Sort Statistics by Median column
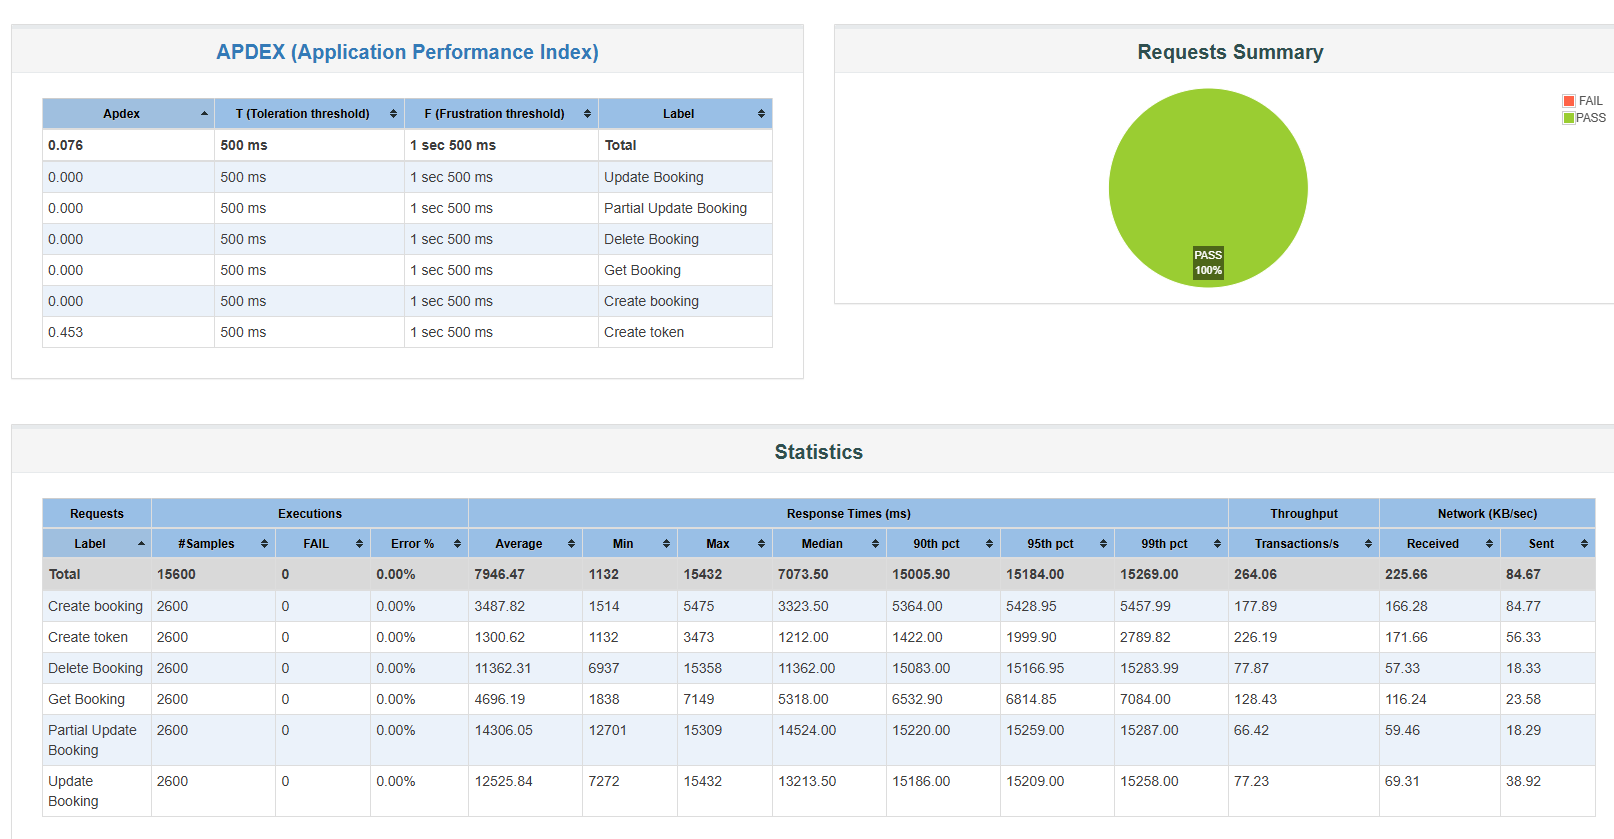 (x=829, y=544)
